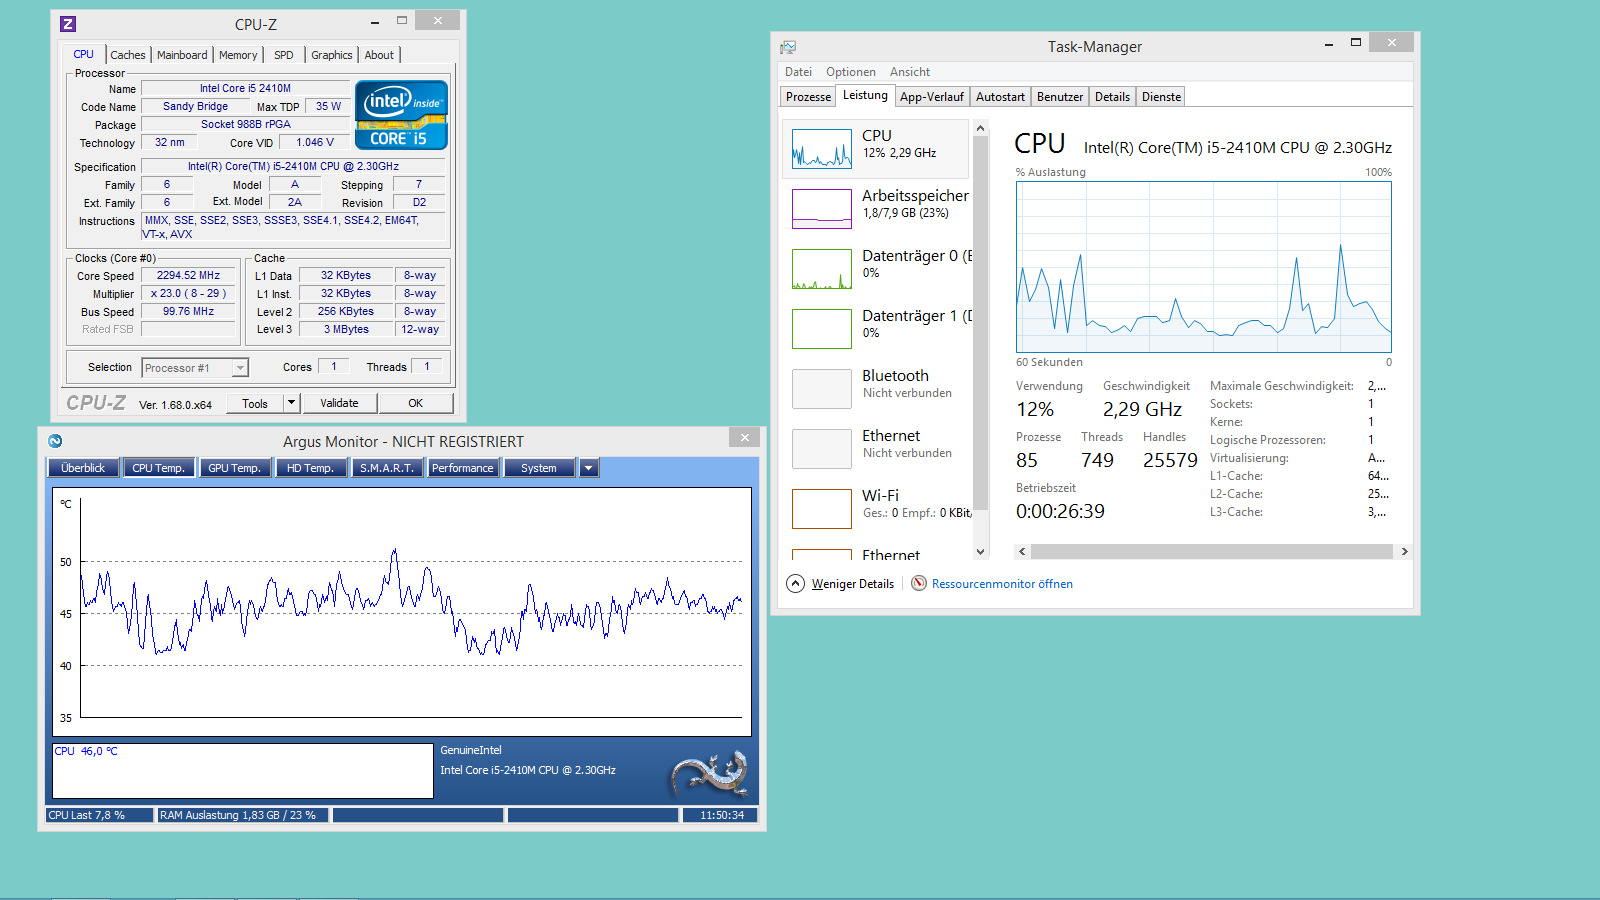Click the 11:50:34 clock in Argus status bar
1600x900 pixels.
click(x=721, y=815)
